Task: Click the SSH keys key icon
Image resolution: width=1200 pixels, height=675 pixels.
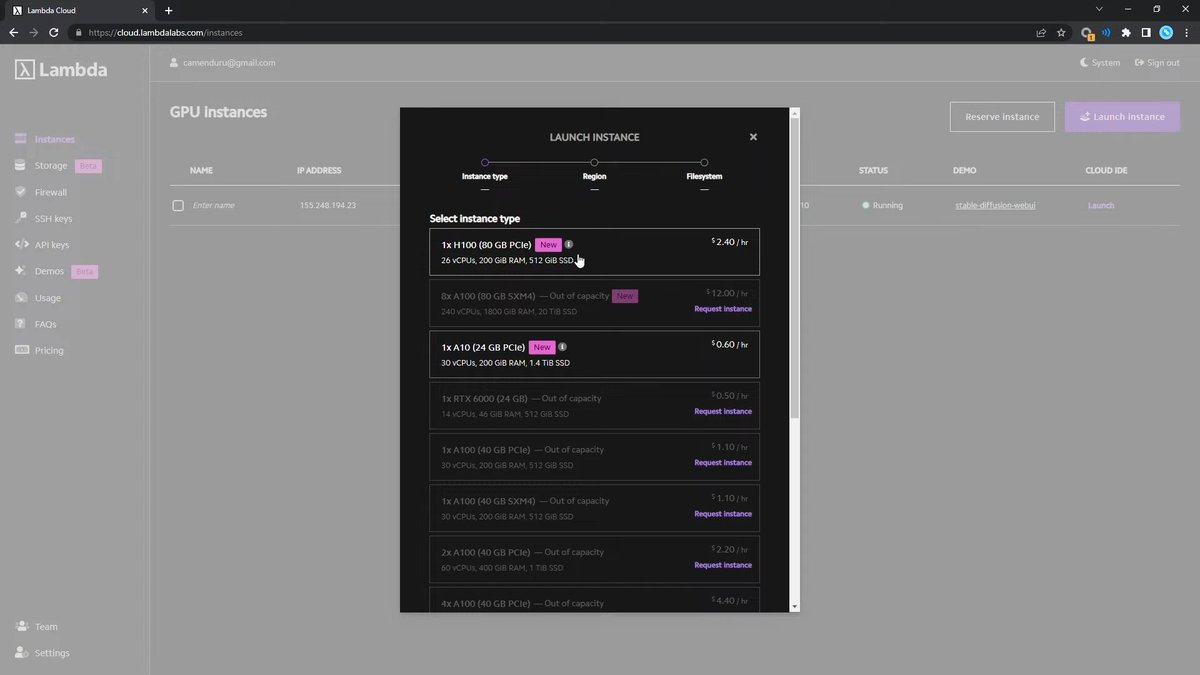Action: (x=21, y=218)
